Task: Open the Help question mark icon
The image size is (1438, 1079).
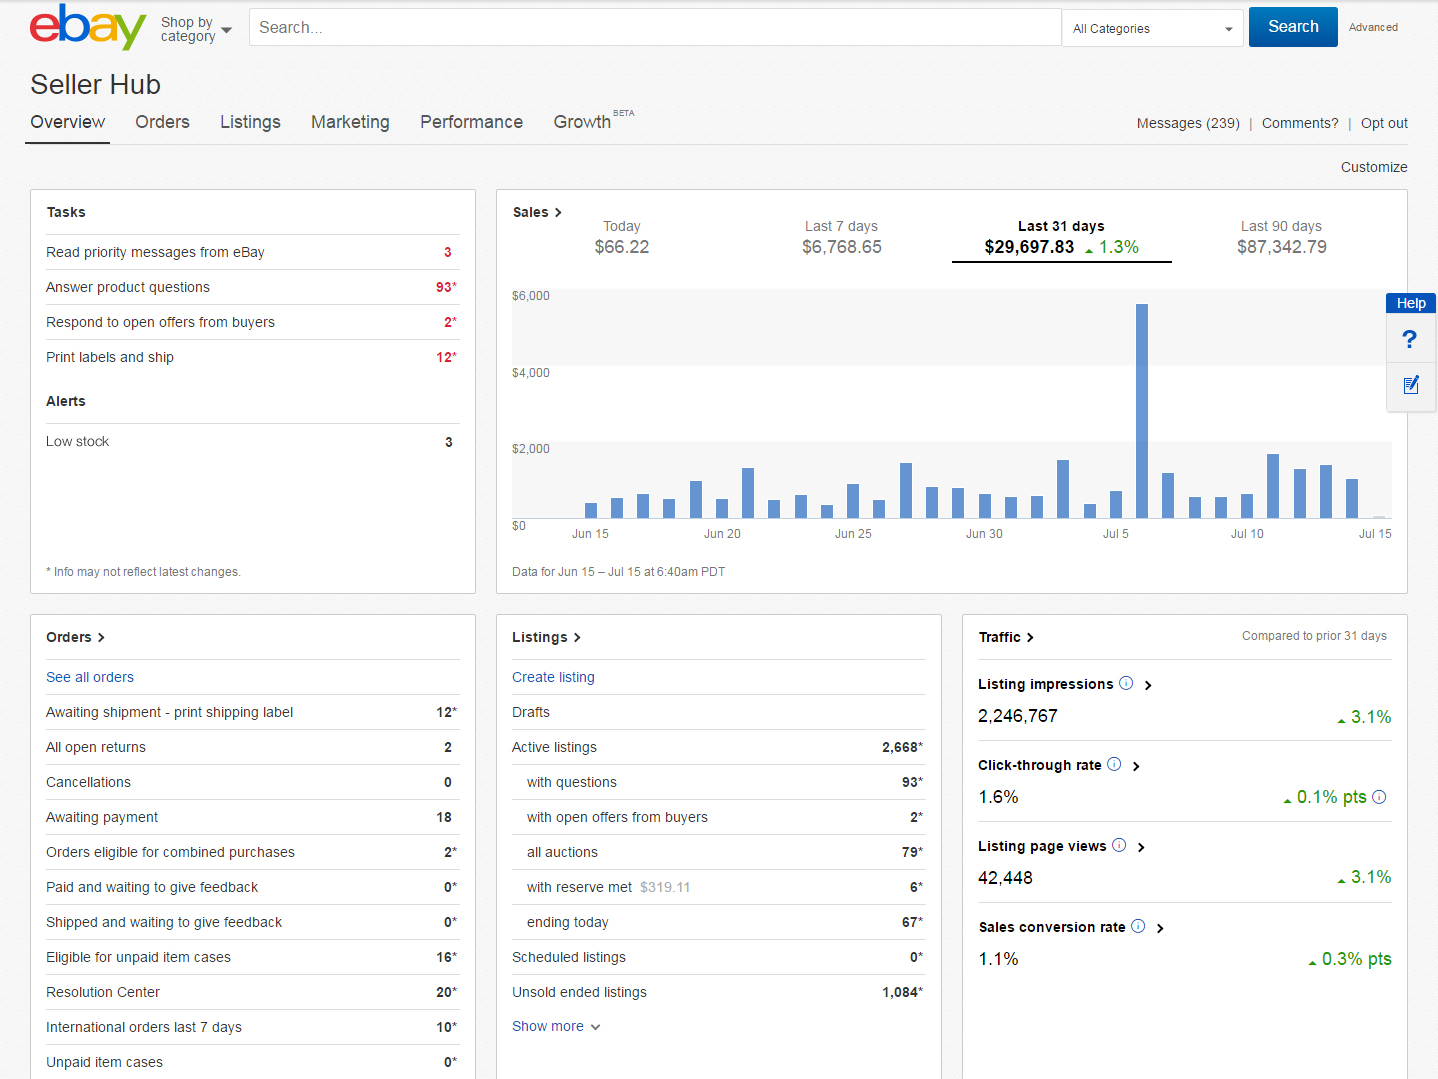Action: click(1410, 339)
